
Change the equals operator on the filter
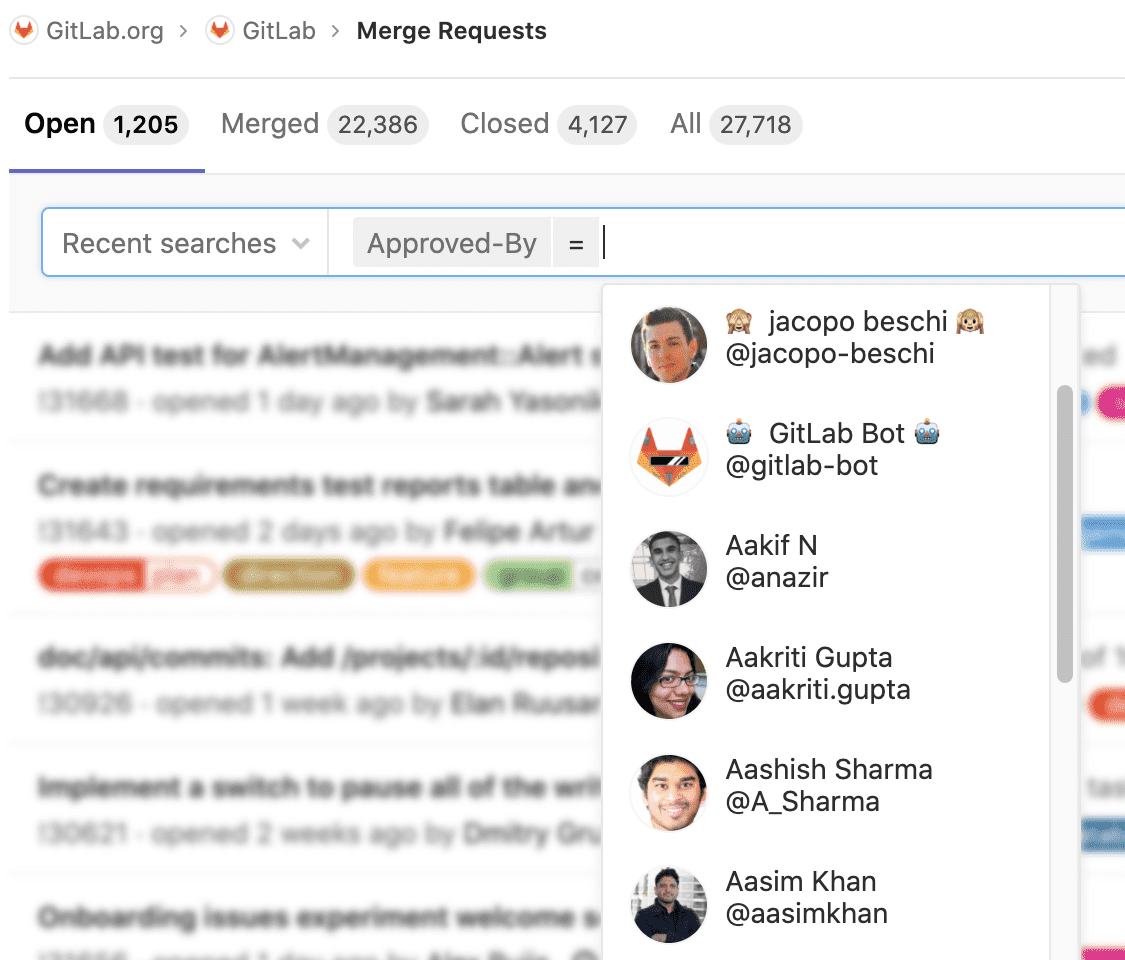(576, 242)
